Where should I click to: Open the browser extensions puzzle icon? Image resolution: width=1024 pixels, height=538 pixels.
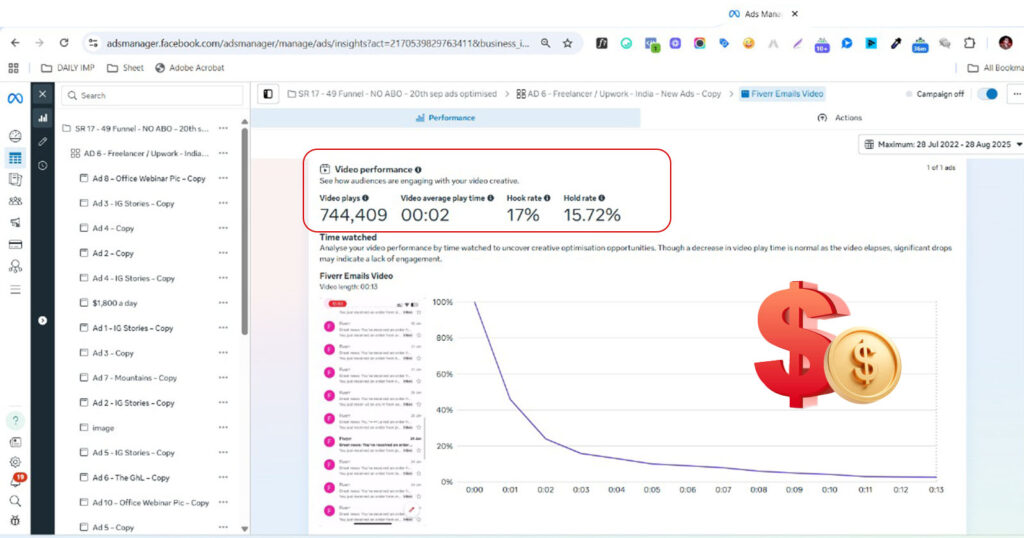click(x=970, y=43)
